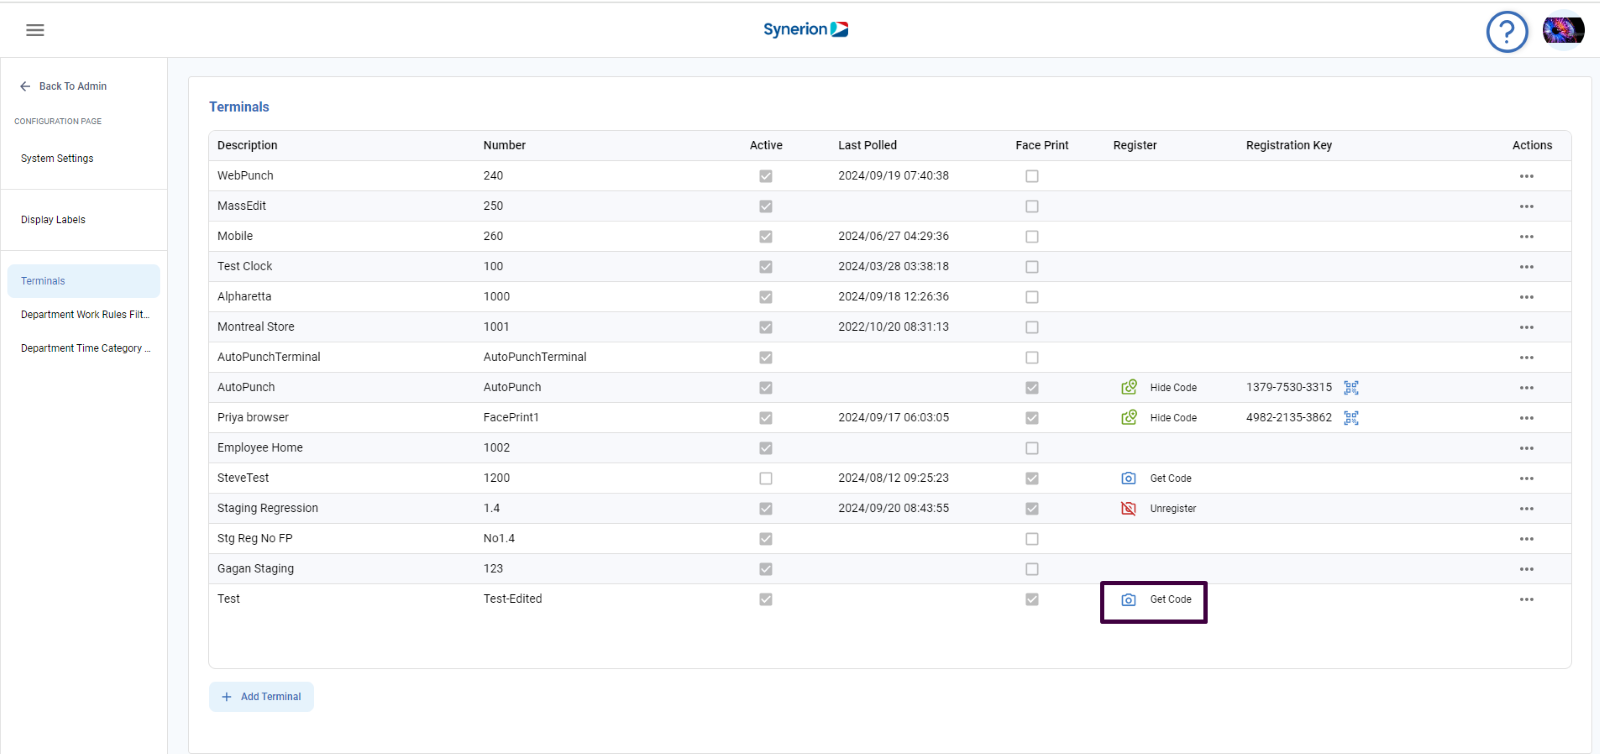Screen dimensions: 1600x754
Task: Click Unregister for Staging Regression
Action: click(1173, 508)
